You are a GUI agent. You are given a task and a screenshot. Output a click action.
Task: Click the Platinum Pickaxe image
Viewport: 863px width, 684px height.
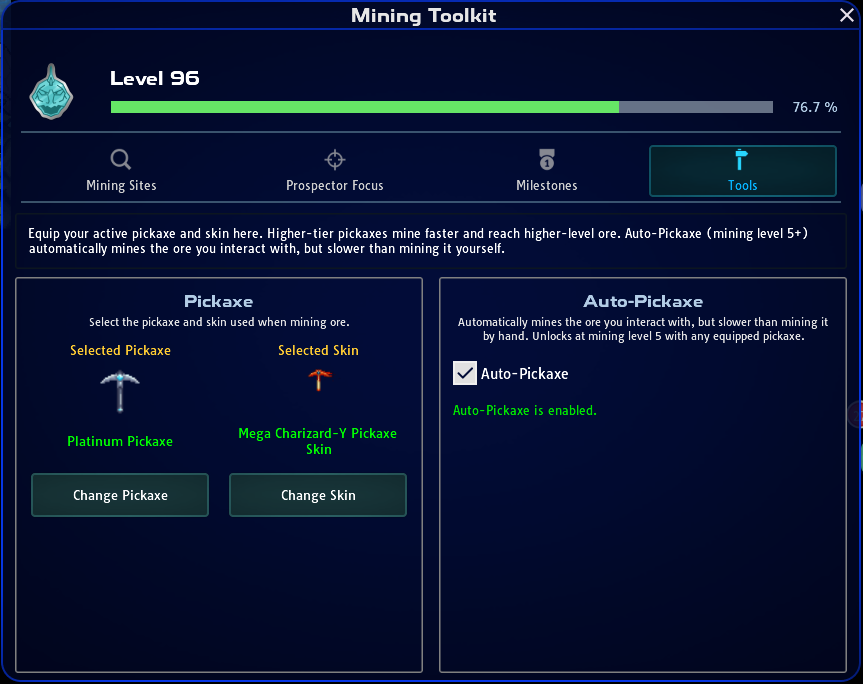point(120,392)
